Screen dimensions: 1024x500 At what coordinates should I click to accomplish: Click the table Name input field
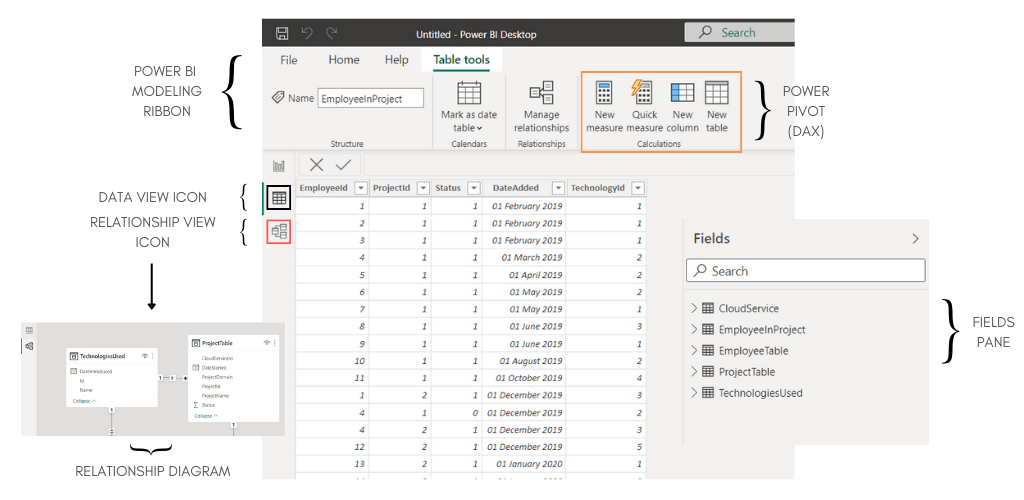tap(370, 99)
